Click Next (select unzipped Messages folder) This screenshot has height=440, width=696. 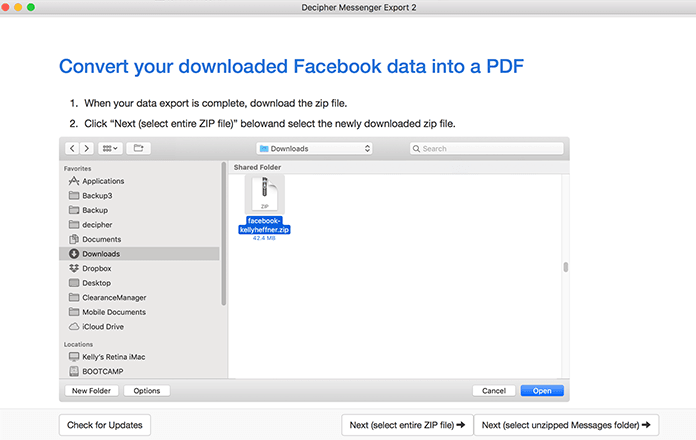coord(566,425)
